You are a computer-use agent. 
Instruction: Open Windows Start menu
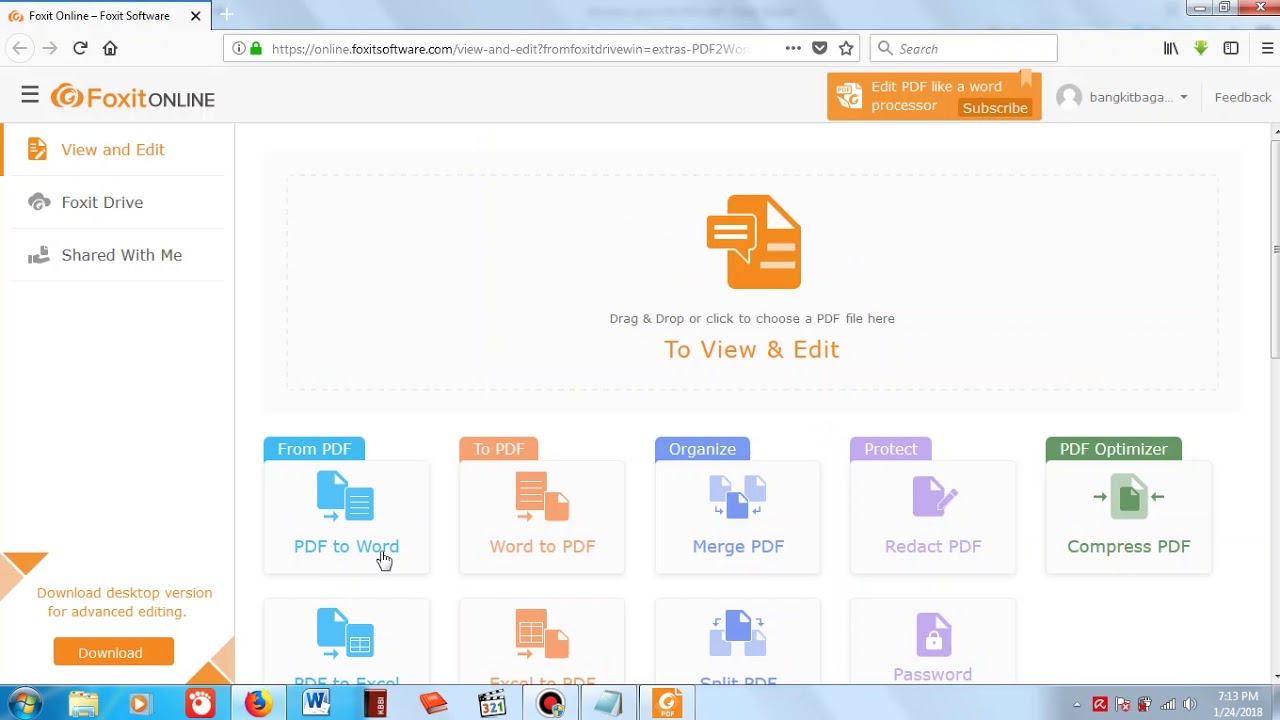point(24,704)
